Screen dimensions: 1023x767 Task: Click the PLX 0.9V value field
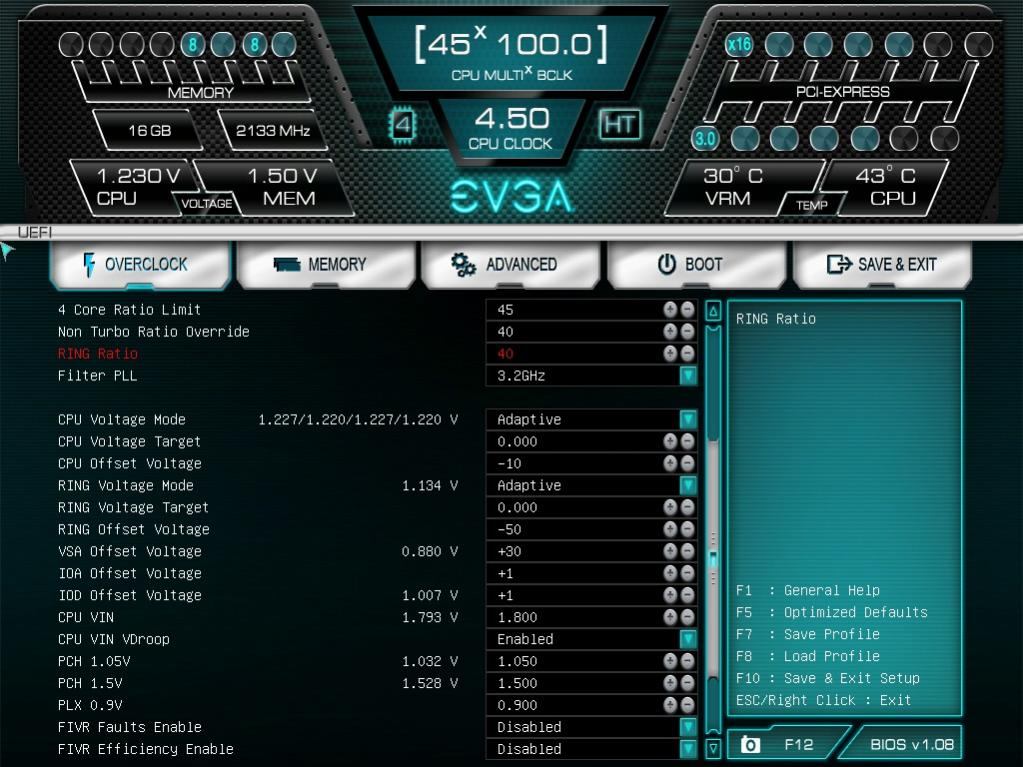point(592,705)
